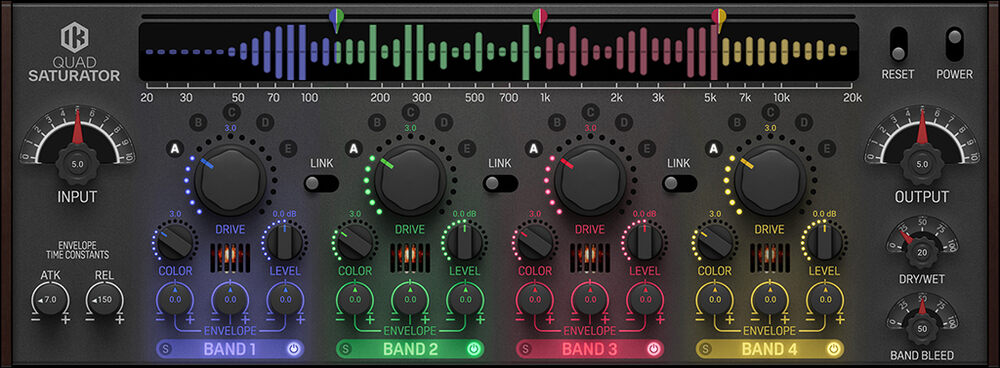Flip the main POWER switch
This screenshot has height=368, width=1000.
point(955,44)
